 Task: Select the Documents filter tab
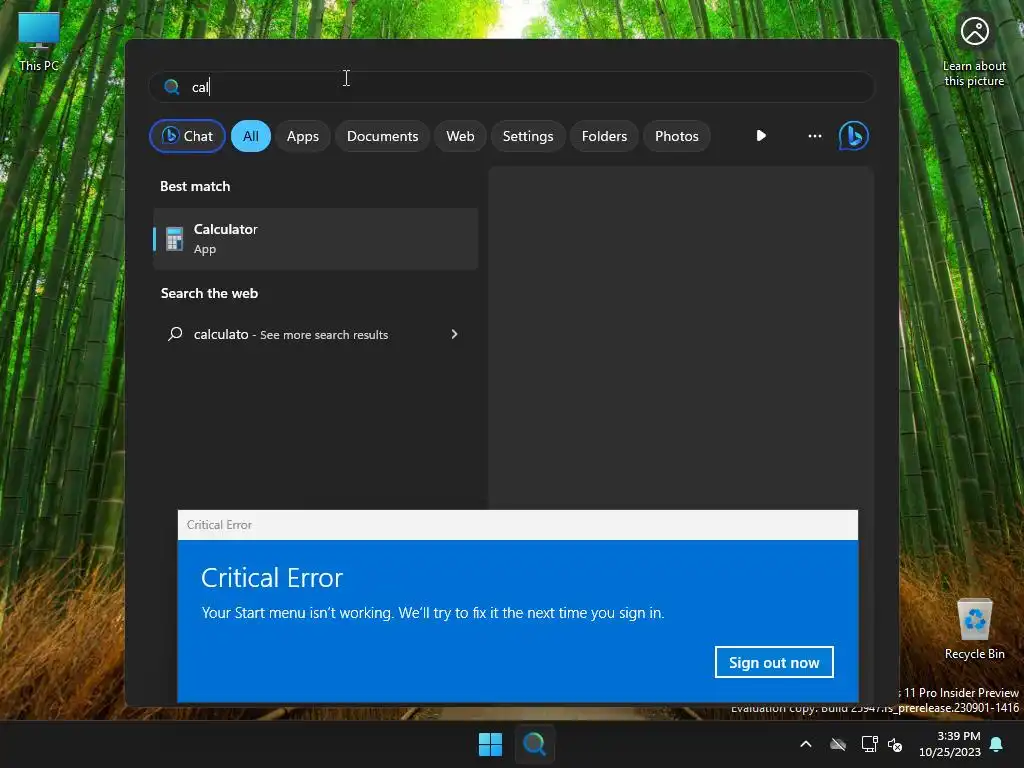click(382, 136)
